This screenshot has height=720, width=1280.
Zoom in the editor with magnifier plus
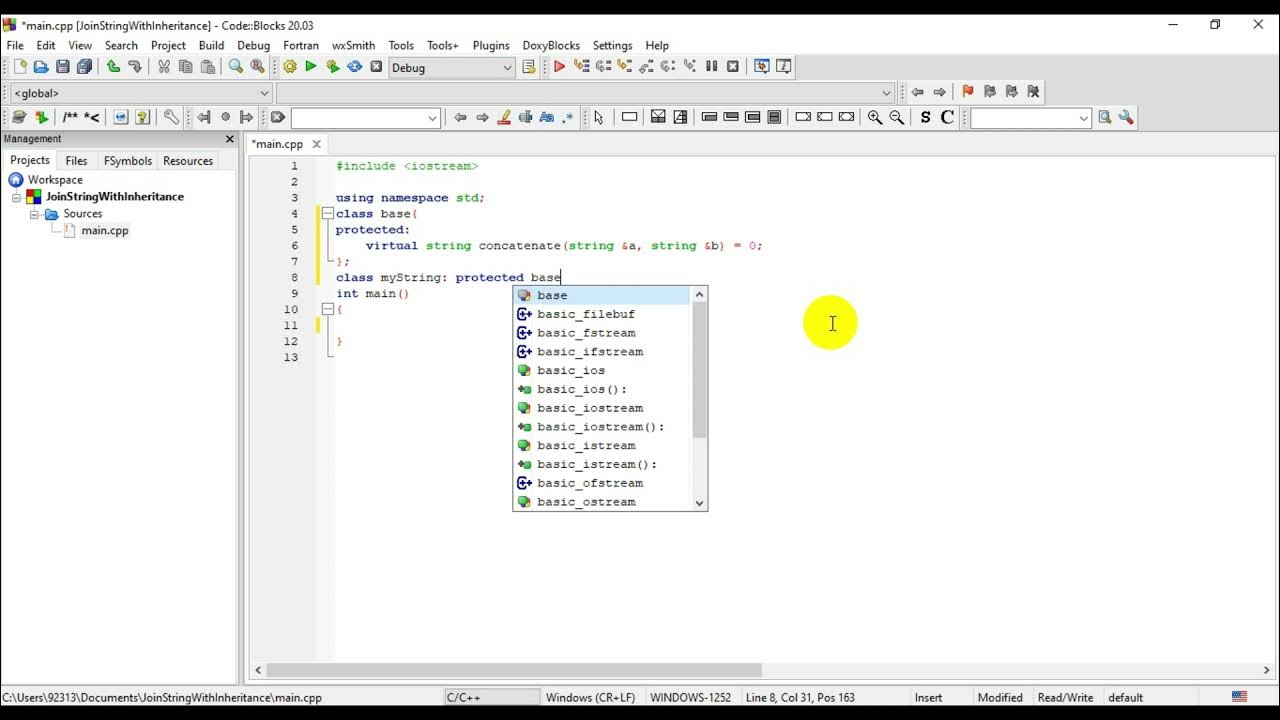tap(875, 118)
